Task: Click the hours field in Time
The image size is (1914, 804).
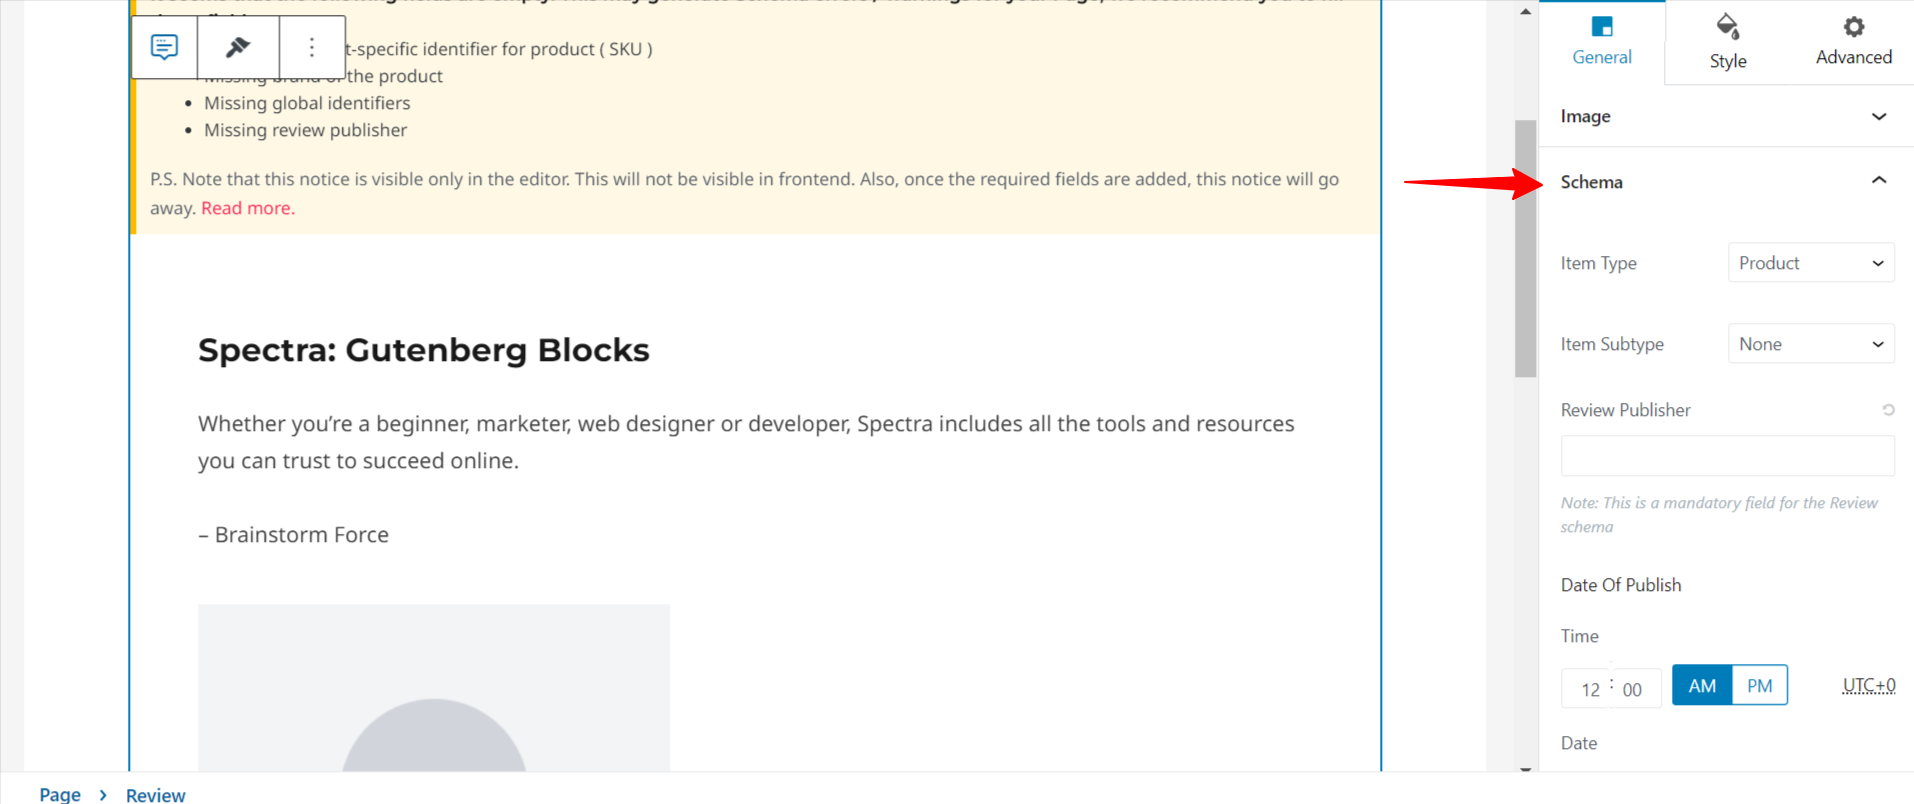Action: tap(1589, 689)
